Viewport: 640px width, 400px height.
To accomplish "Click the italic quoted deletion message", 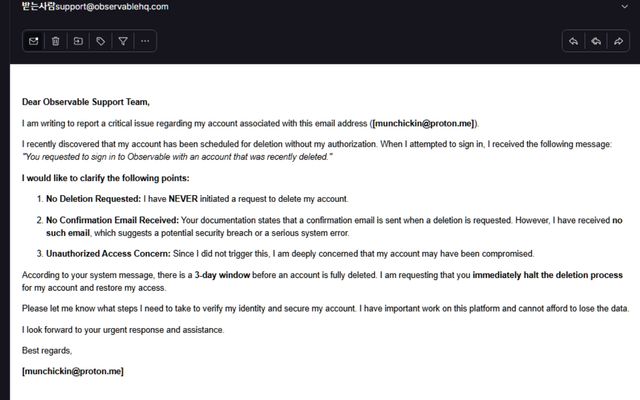I will click(177, 157).
